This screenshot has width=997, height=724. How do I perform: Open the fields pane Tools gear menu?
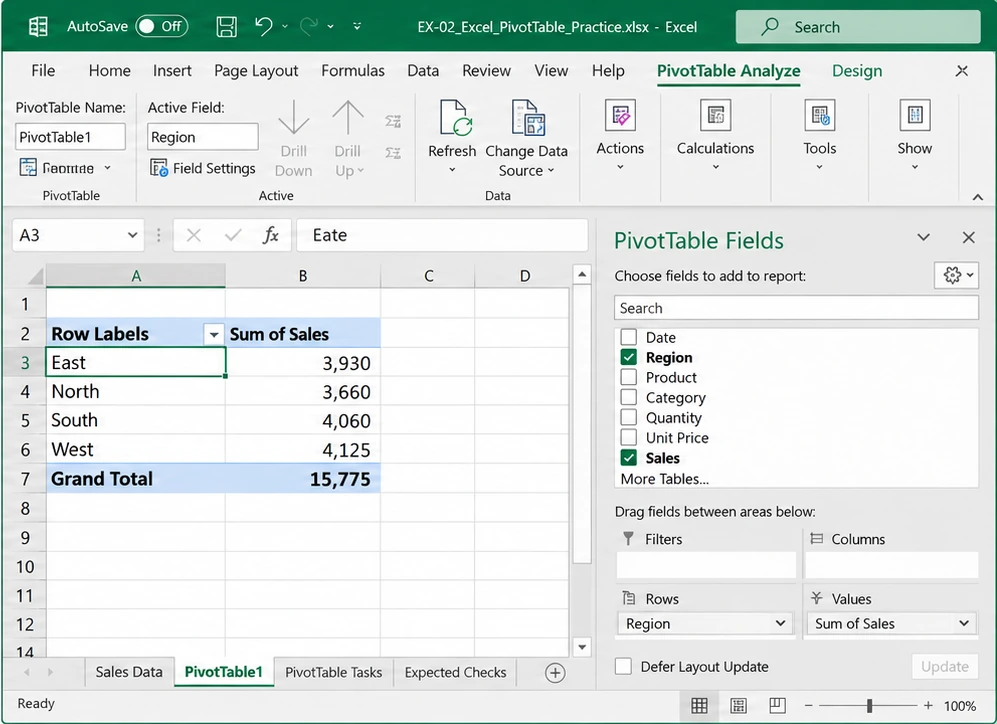click(x=957, y=275)
